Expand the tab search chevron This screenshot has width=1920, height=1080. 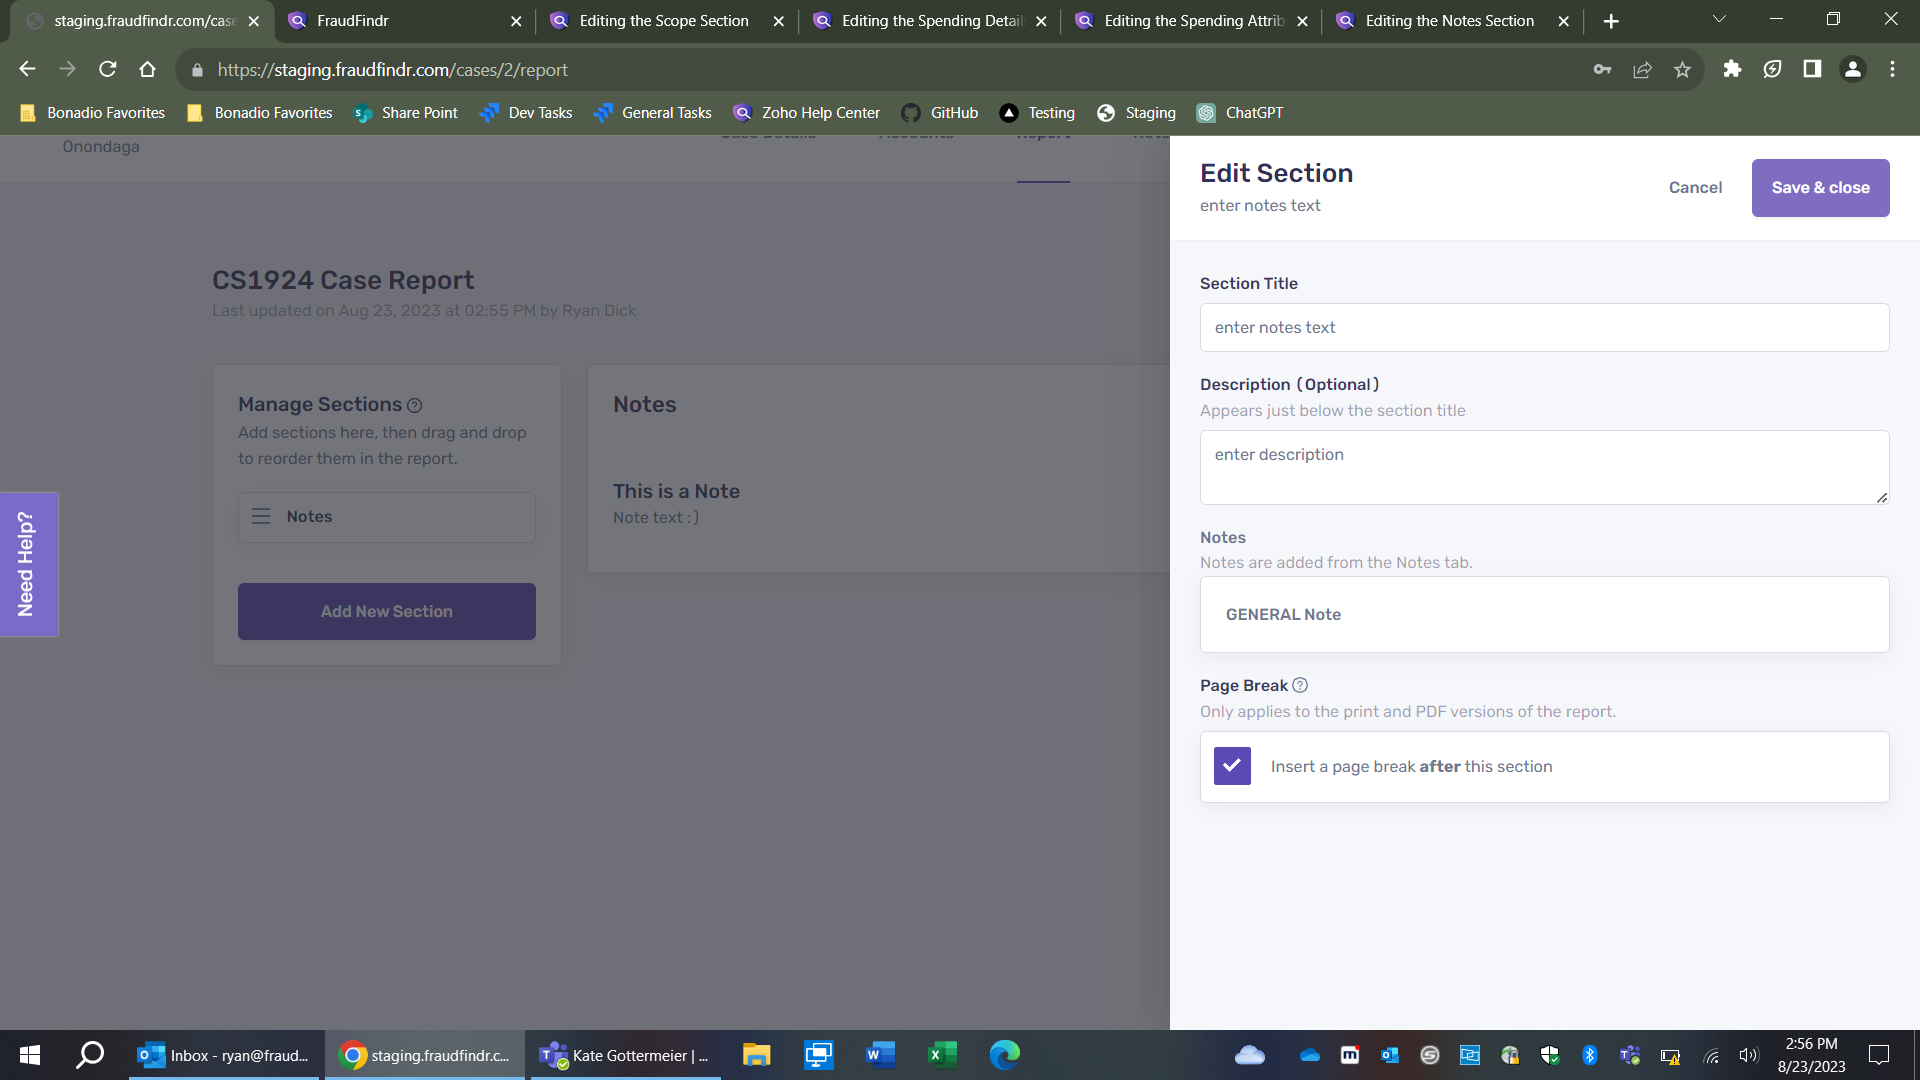pos(1719,20)
